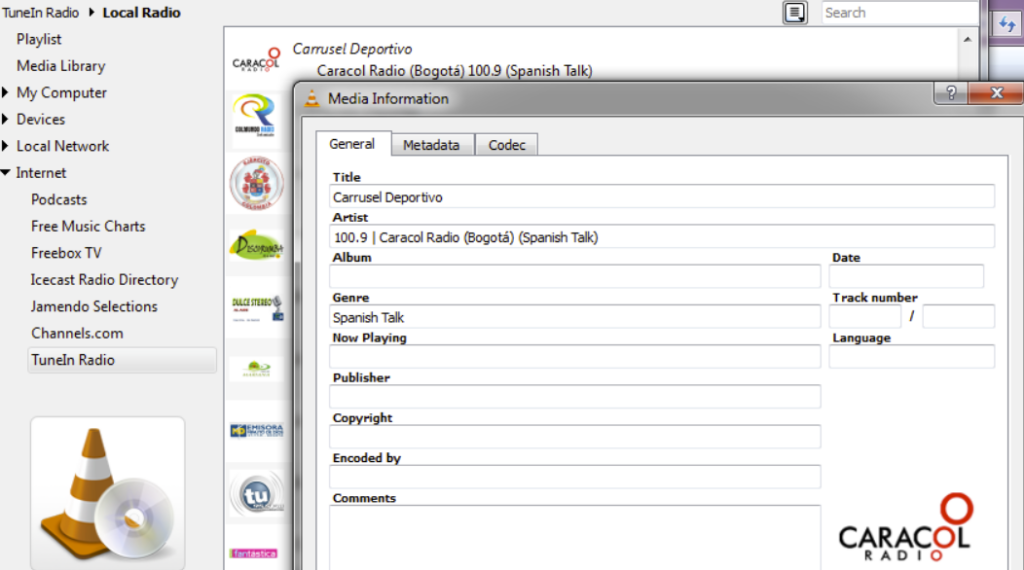Click the Album field
Screen dimensions: 1024x570
(x=575, y=276)
